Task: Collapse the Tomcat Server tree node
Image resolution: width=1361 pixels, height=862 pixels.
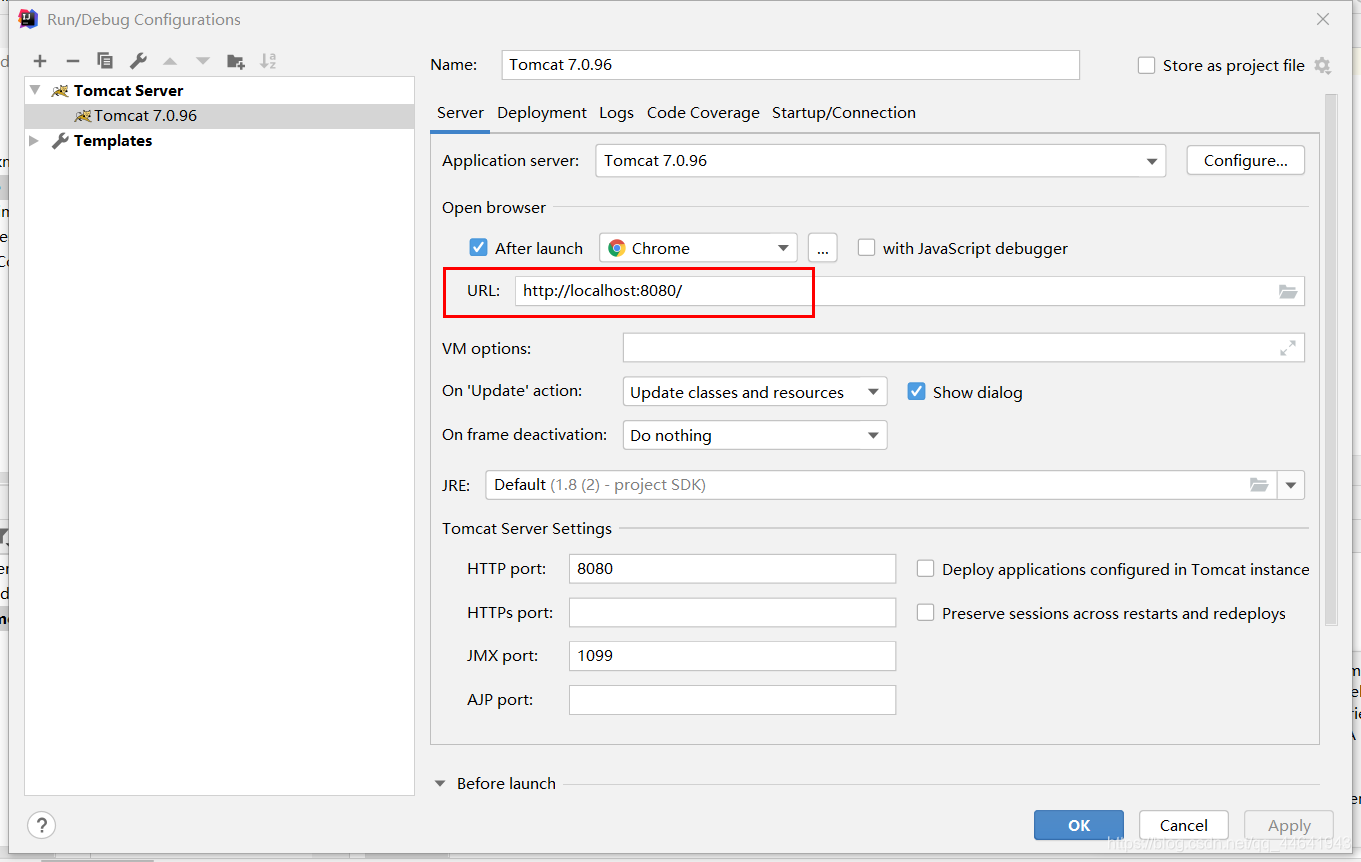Action: pos(35,90)
